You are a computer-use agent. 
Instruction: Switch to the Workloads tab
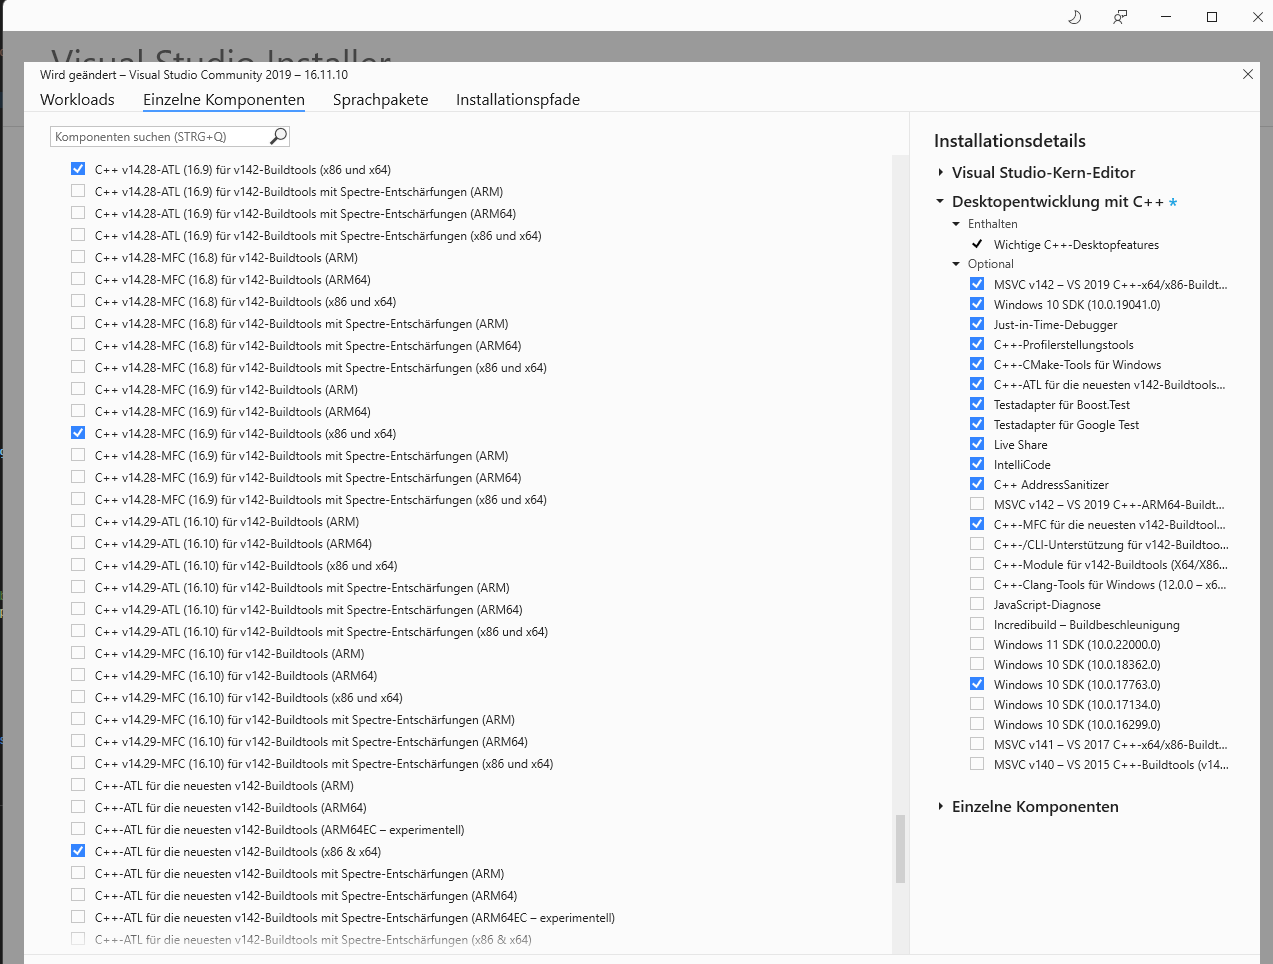[x=77, y=100]
